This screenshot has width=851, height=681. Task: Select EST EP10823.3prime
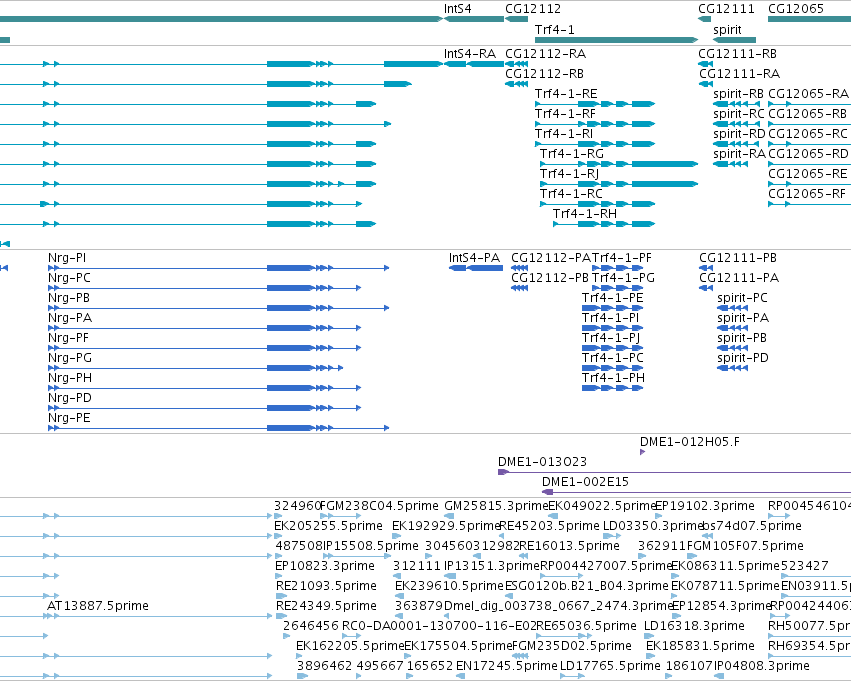pyautogui.click(x=325, y=566)
